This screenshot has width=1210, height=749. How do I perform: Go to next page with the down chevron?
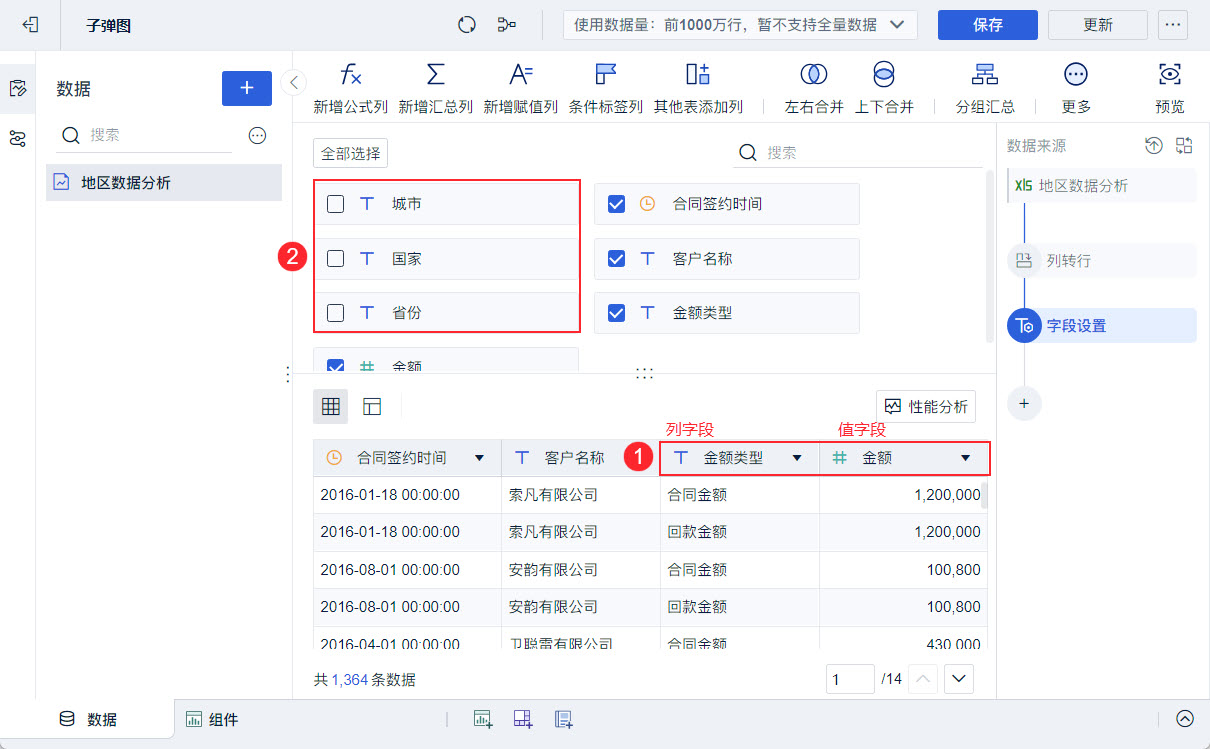pos(959,679)
